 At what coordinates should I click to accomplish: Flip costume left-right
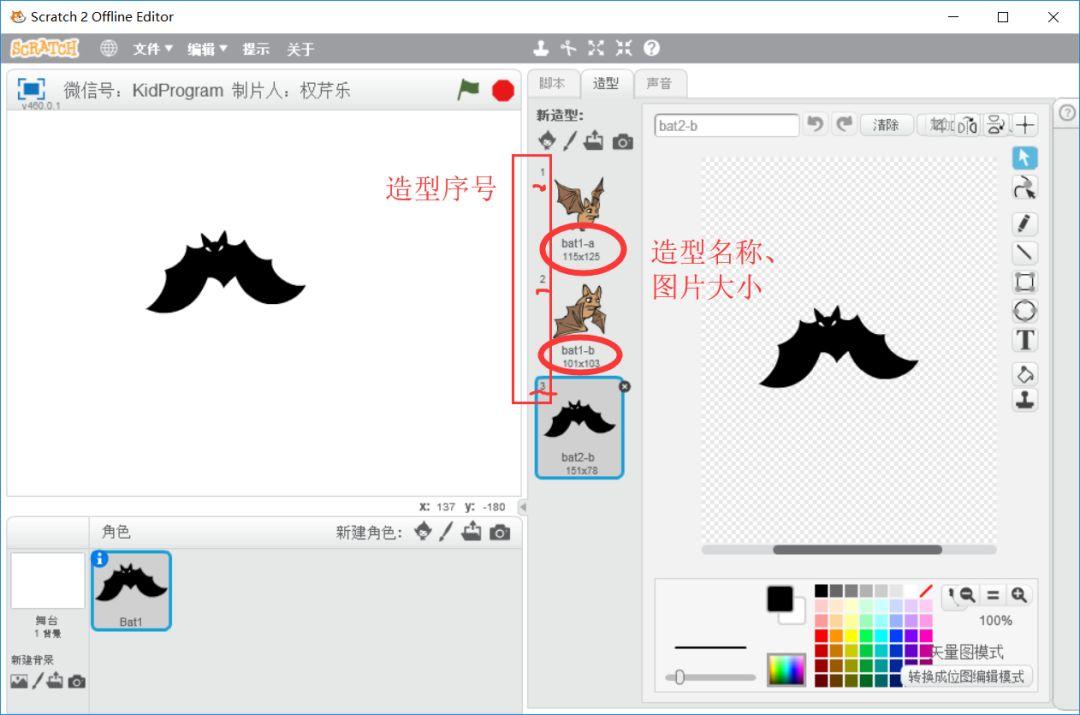pos(968,125)
